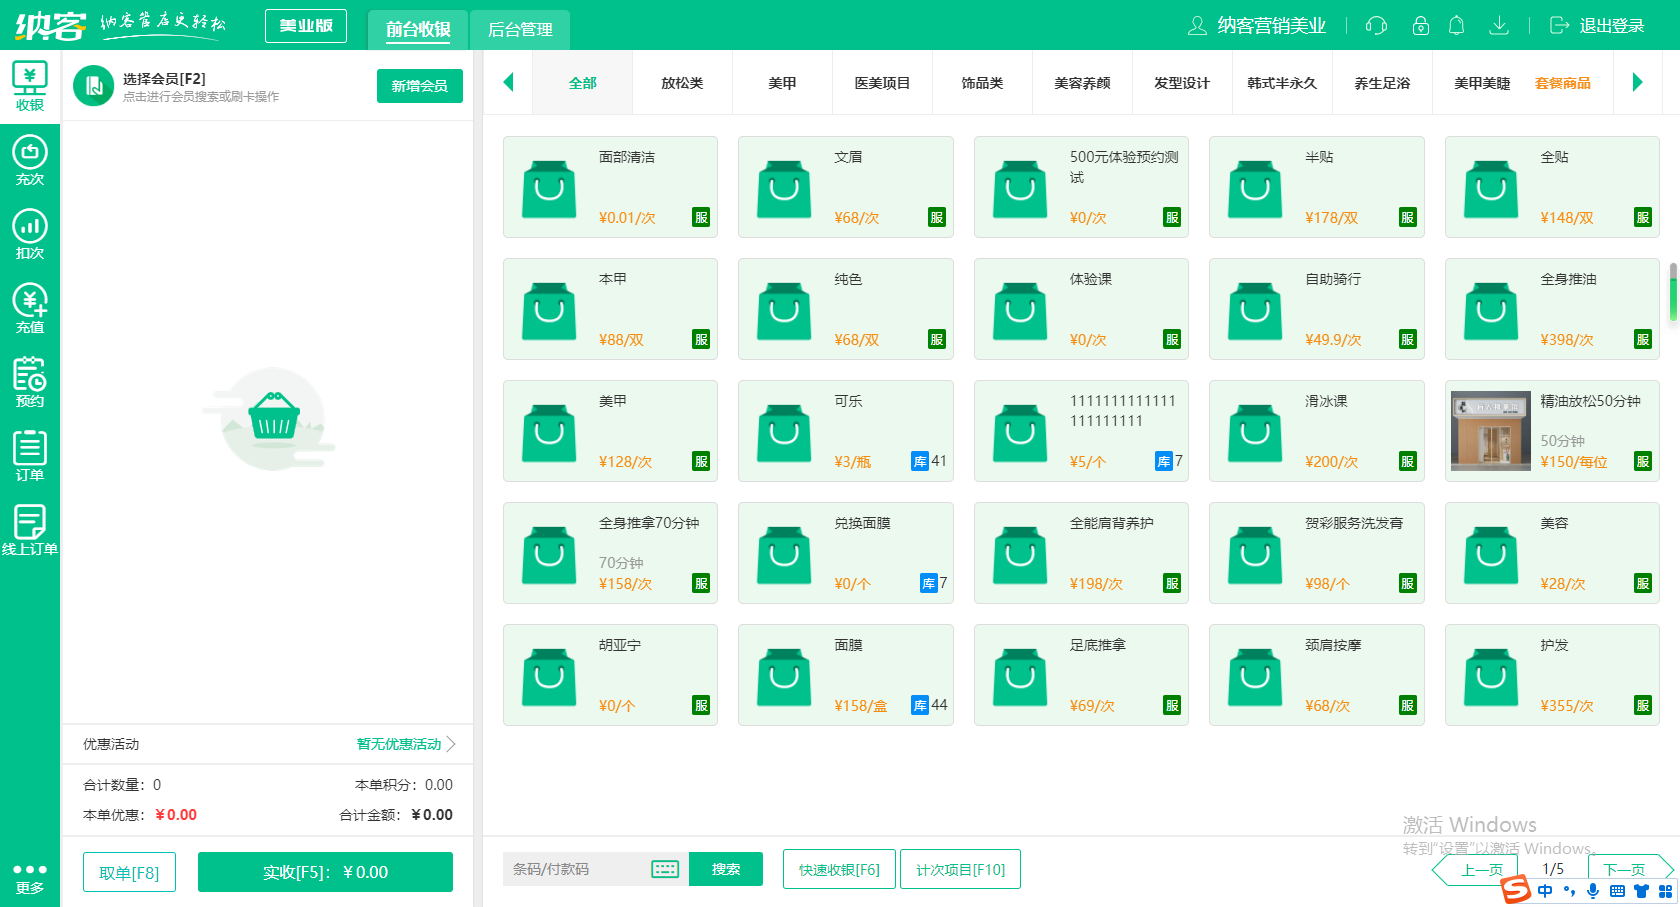Open the 暂无优惠活动 promotions panel
Viewport: 1680px width, 907px height.
click(398, 744)
